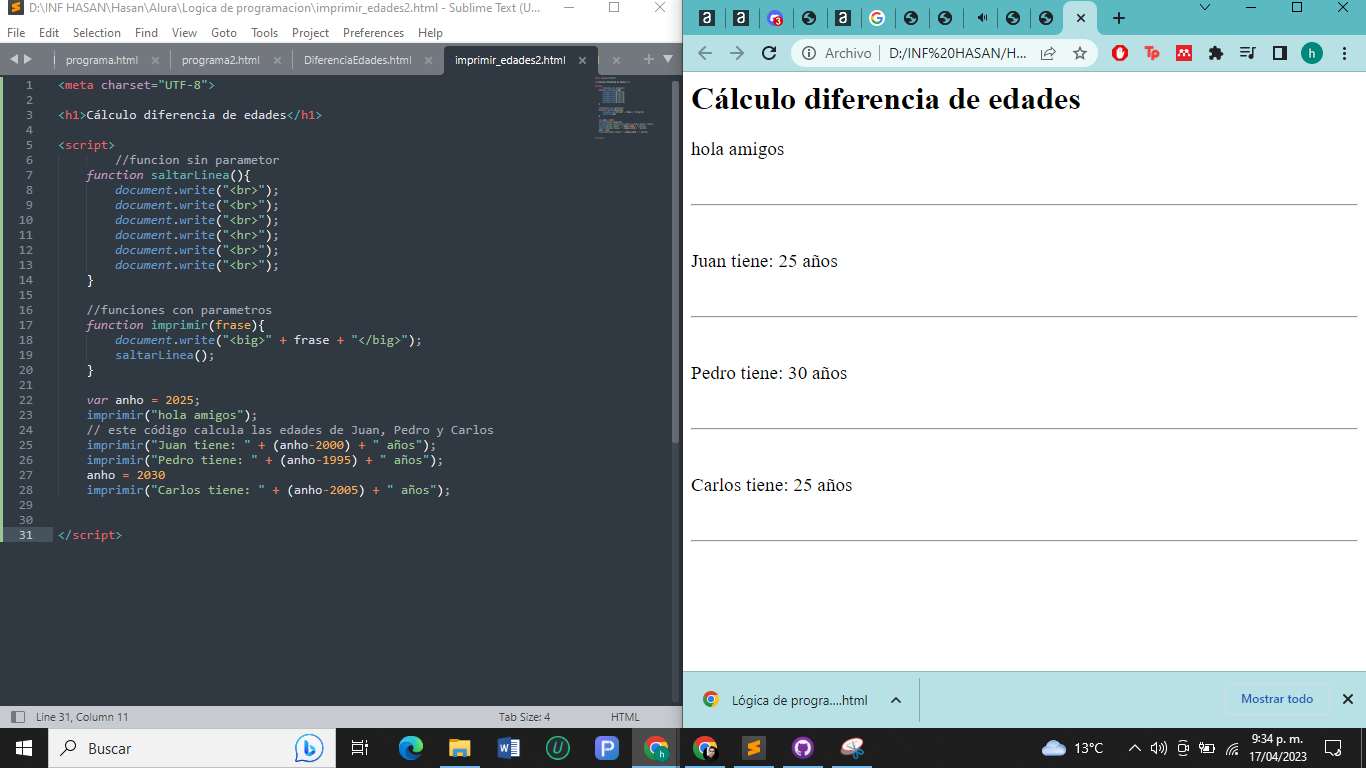Image resolution: width=1366 pixels, height=768 pixels.
Task: Open Sublime Text Help menu
Action: (x=430, y=32)
